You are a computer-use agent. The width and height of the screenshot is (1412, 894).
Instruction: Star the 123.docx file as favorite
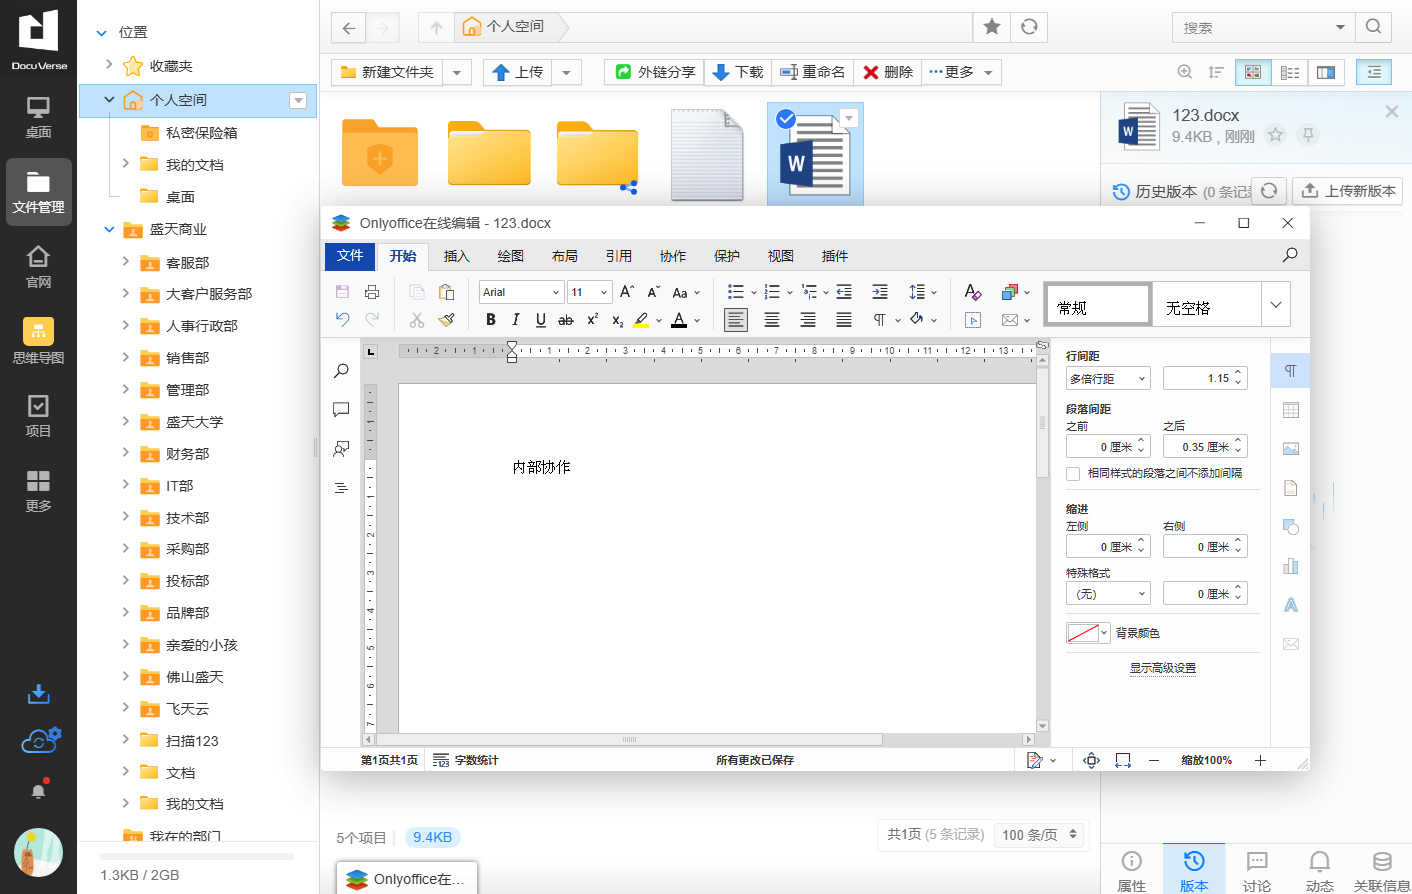tap(1275, 135)
